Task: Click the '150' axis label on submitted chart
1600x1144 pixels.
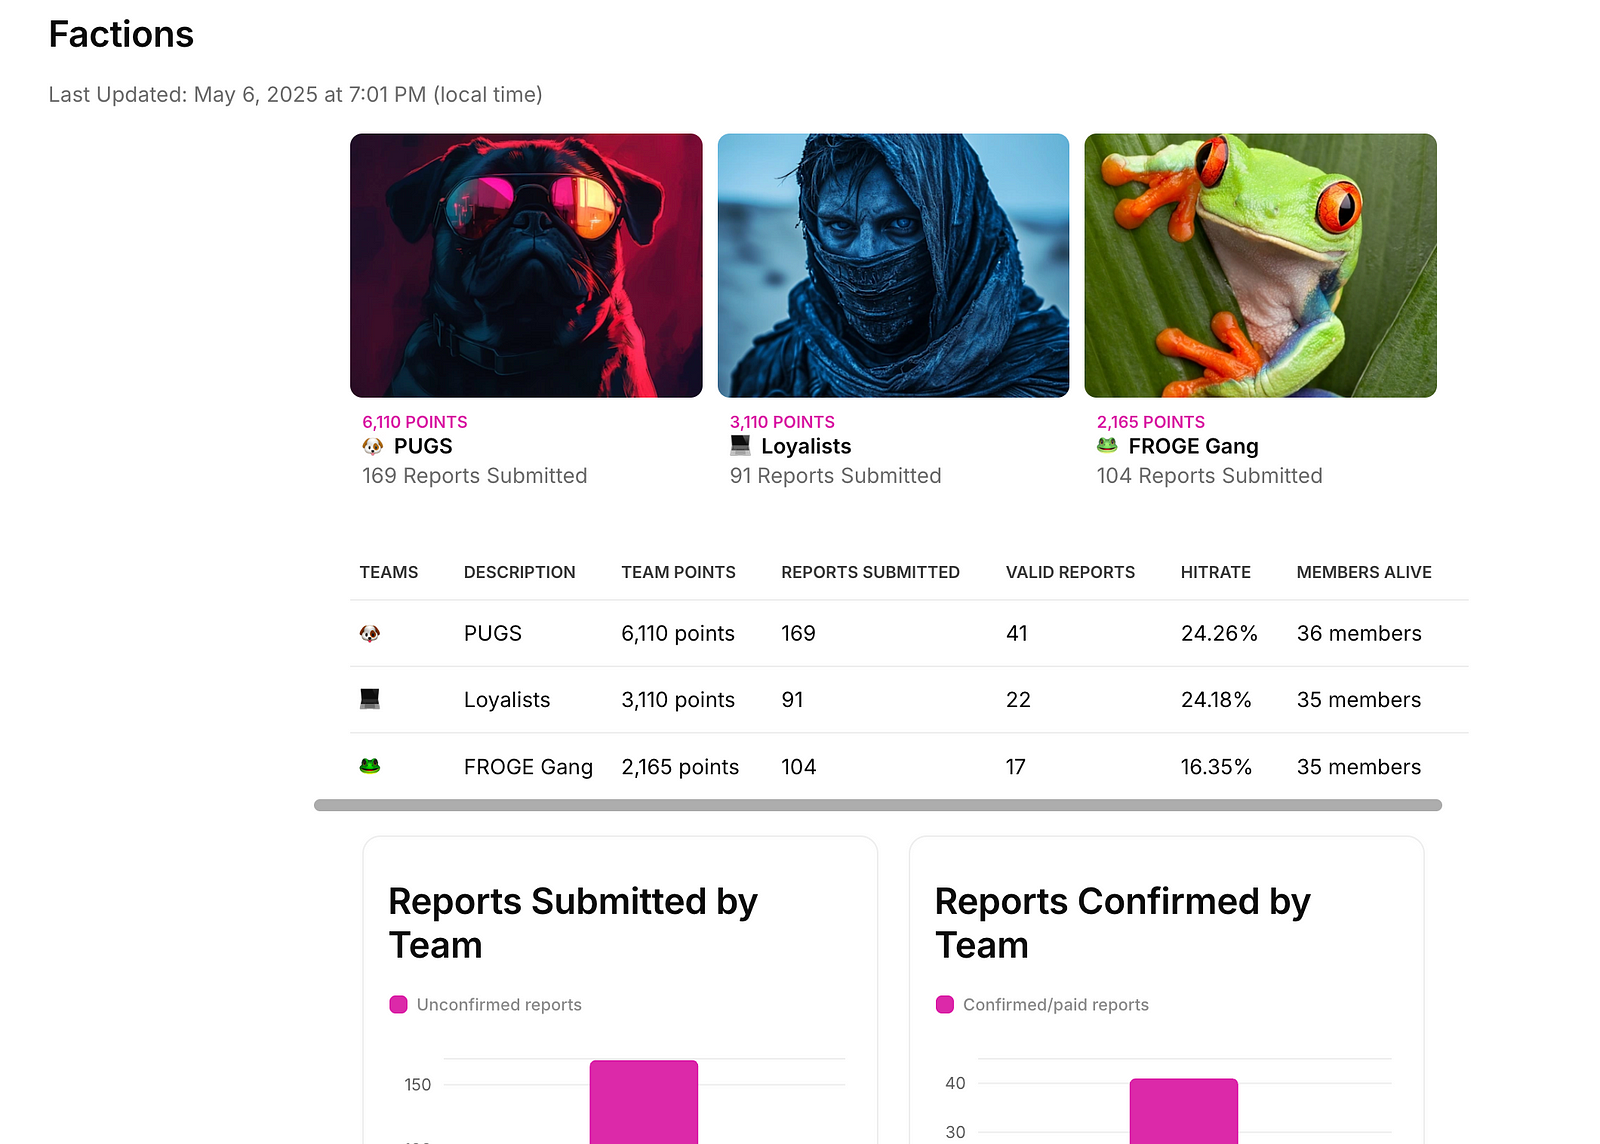Action: (418, 1085)
